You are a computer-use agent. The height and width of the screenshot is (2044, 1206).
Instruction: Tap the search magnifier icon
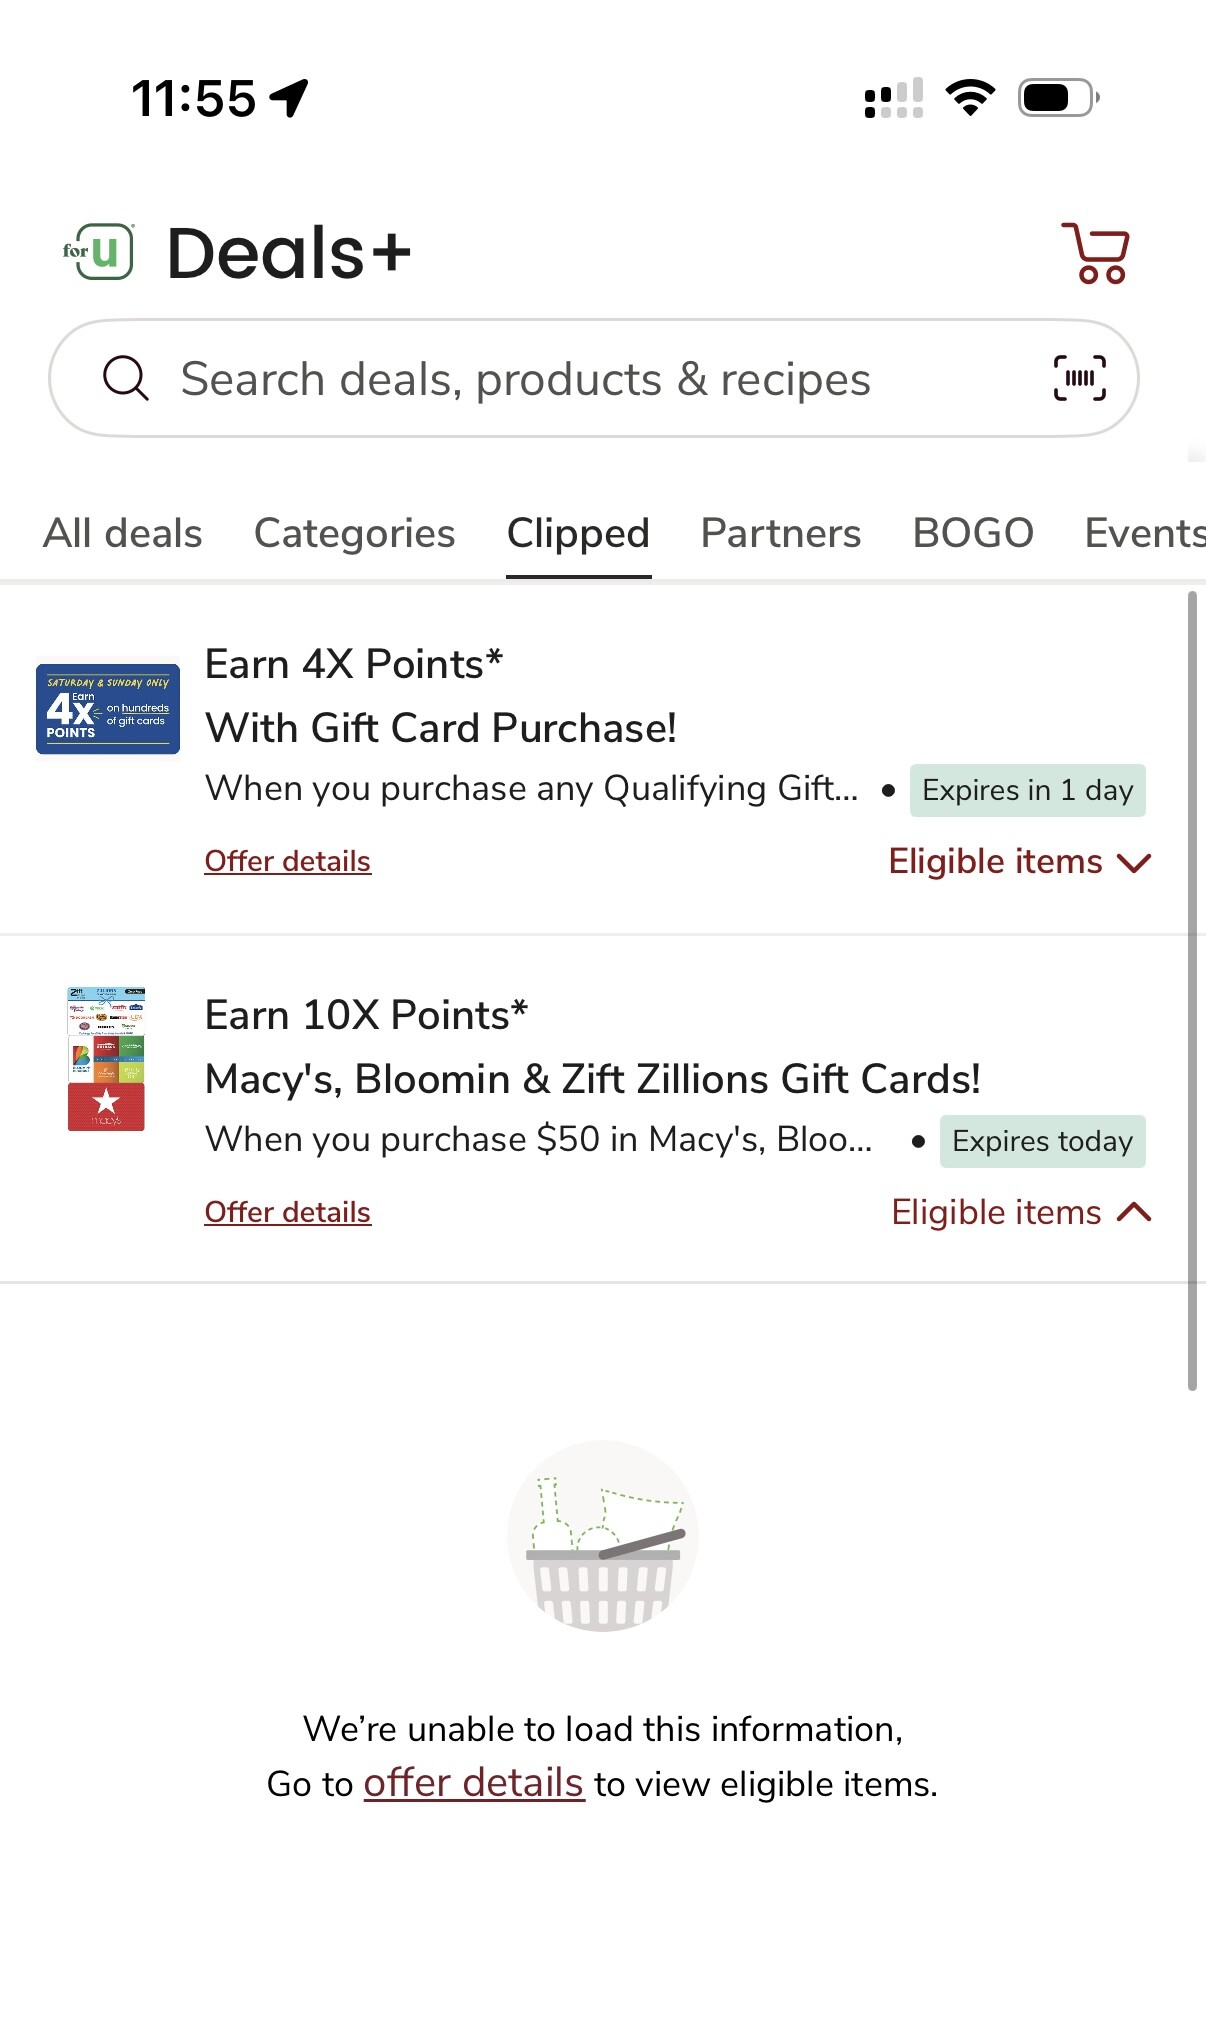pos(126,379)
